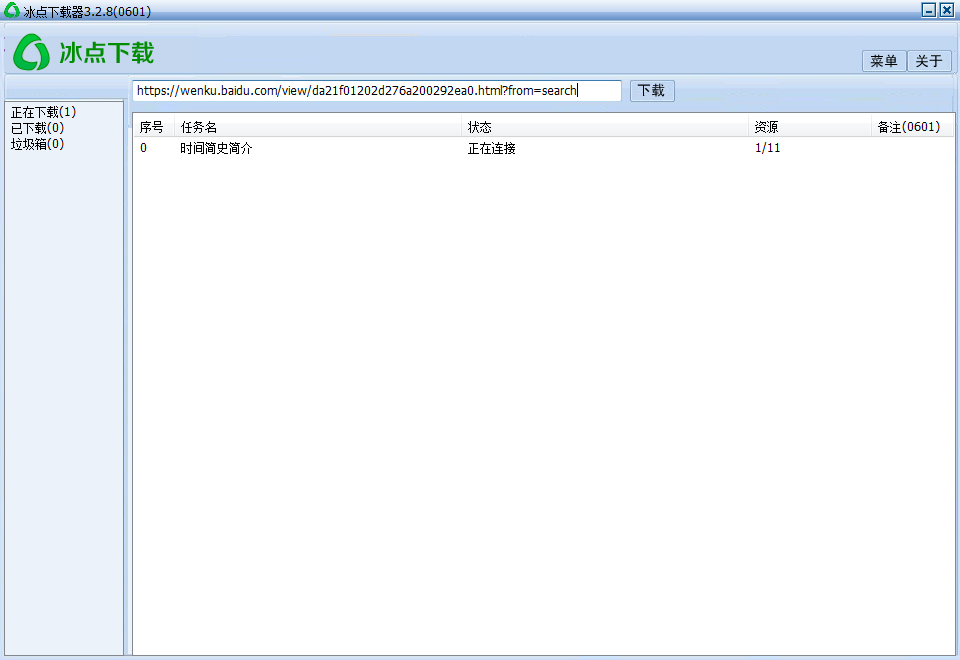960x660 pixels.
Task: Click the 正在连接 status cell
Action: [x=492, y=148]
